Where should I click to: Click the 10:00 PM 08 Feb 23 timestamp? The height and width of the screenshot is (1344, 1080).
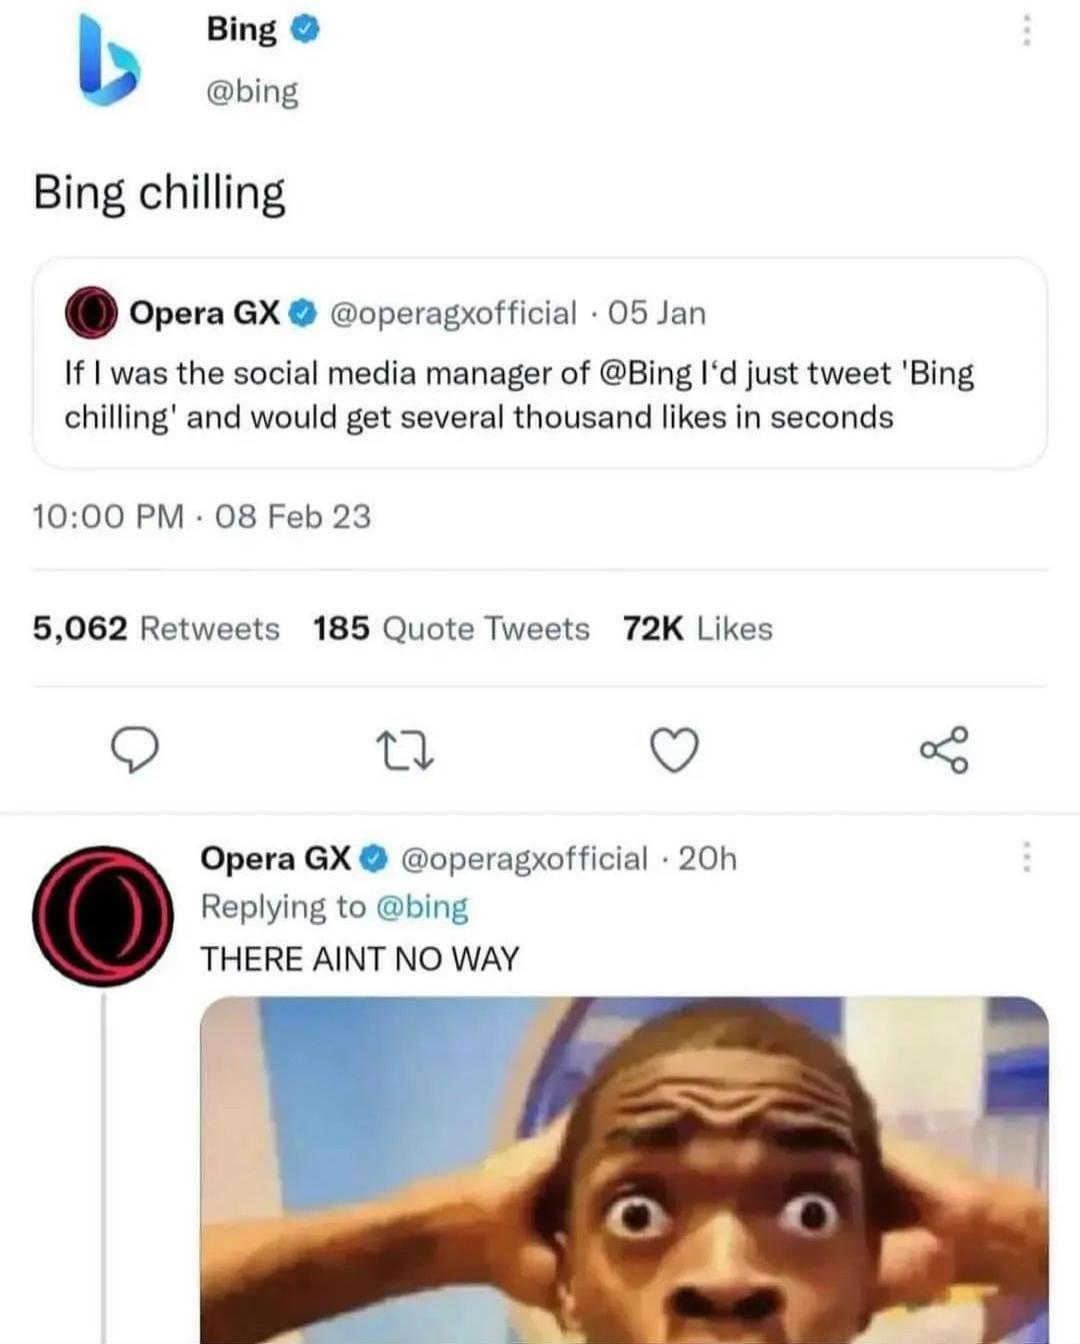(201, 516)
